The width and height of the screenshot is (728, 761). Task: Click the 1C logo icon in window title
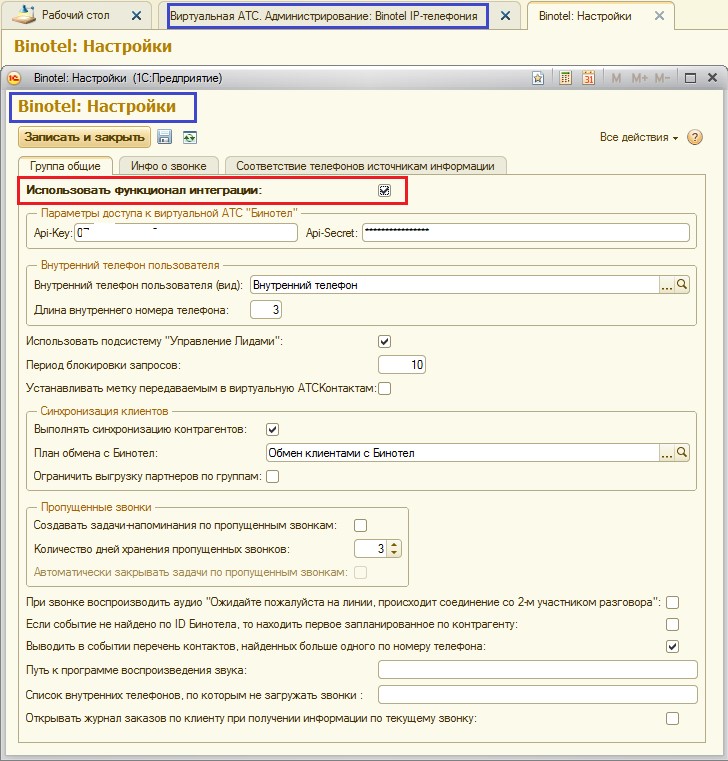15,78
